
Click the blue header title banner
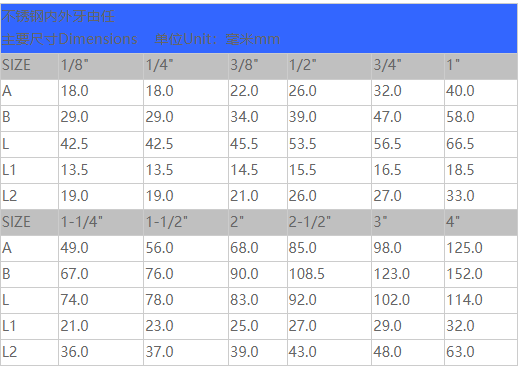coord(259,29)
